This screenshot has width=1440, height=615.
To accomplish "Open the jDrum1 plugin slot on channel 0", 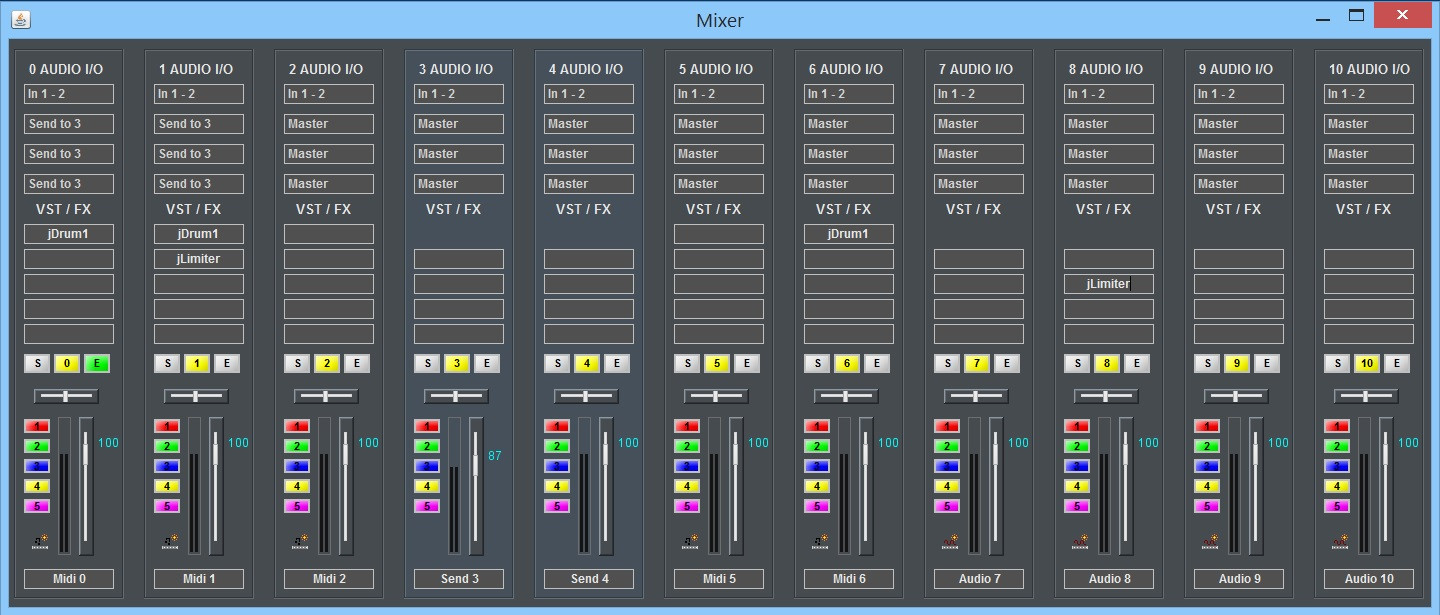I will click(69, 234).
